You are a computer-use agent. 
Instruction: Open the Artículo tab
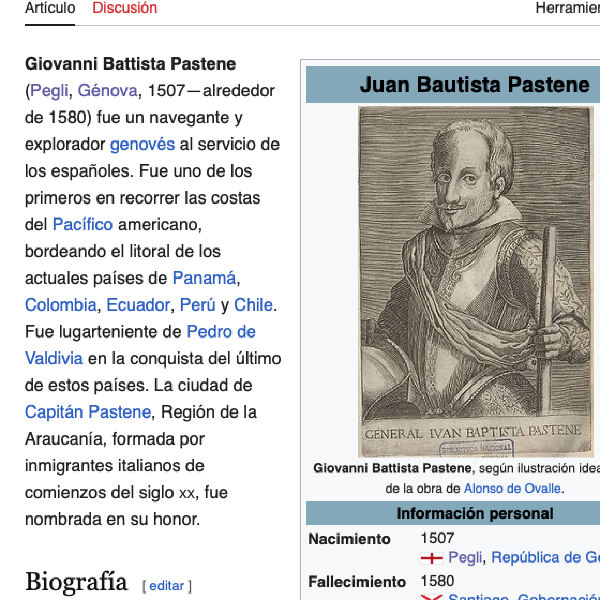pos(50,8)
